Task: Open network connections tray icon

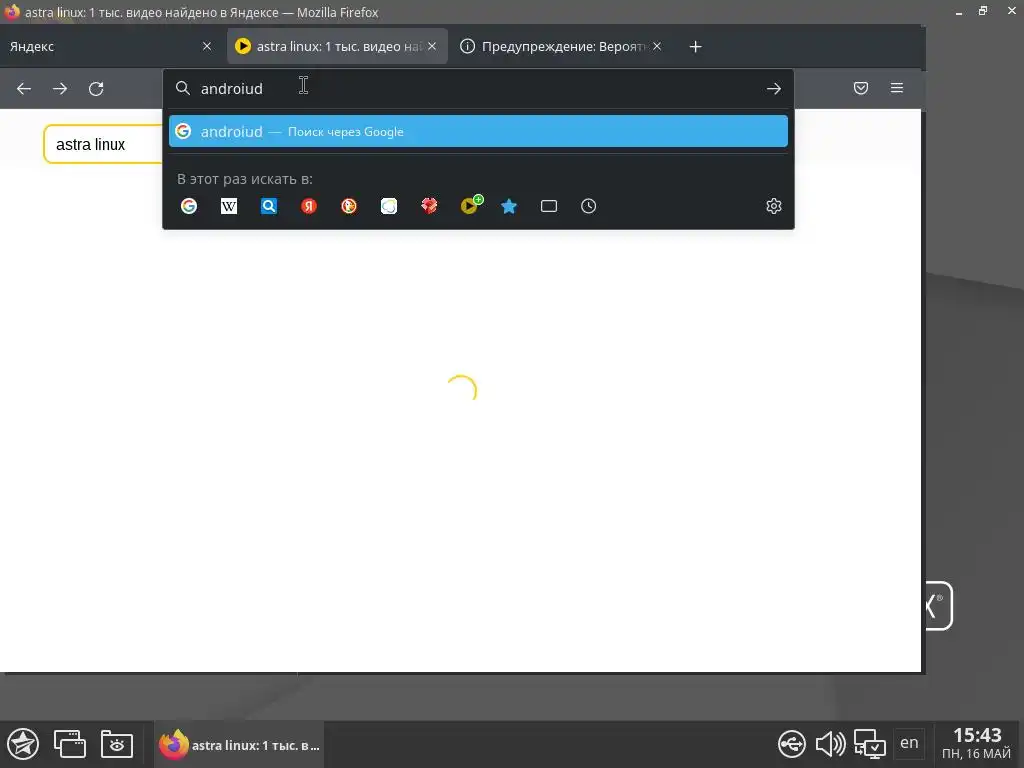Action: (x=870, y=744)
